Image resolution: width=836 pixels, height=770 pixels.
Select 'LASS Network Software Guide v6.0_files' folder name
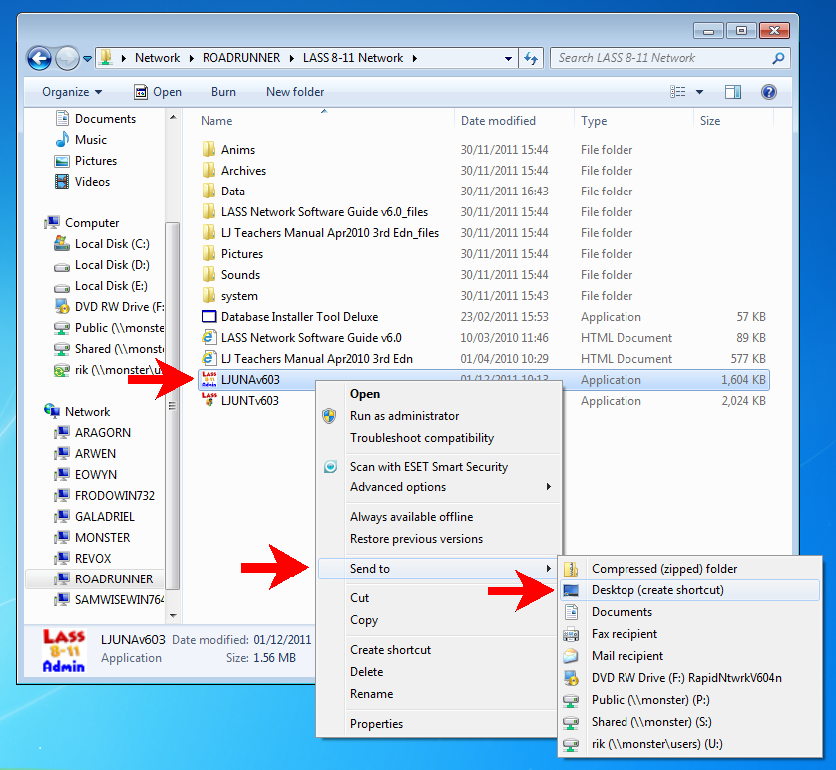click(x=324, y=212)
